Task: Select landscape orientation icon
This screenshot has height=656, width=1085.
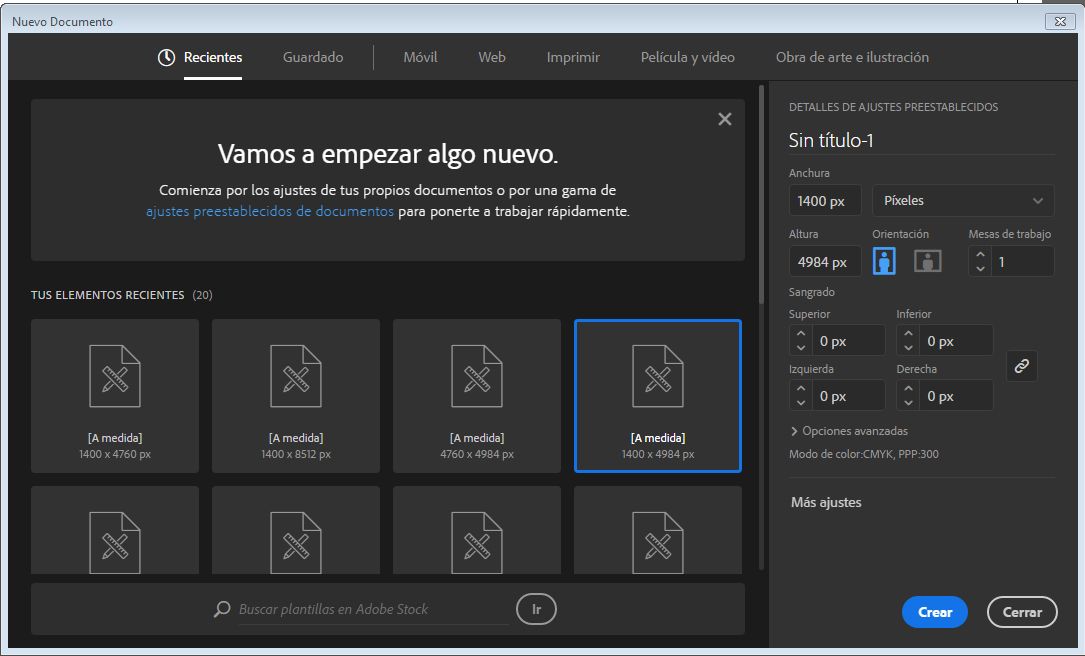Action: pos(928,261)
